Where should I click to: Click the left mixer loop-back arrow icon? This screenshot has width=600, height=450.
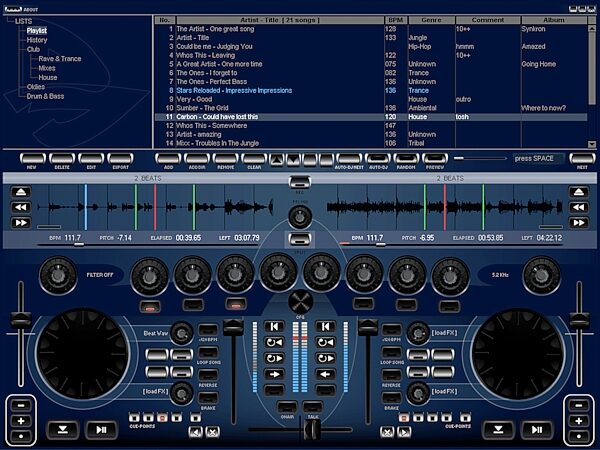tap(274, 342)
